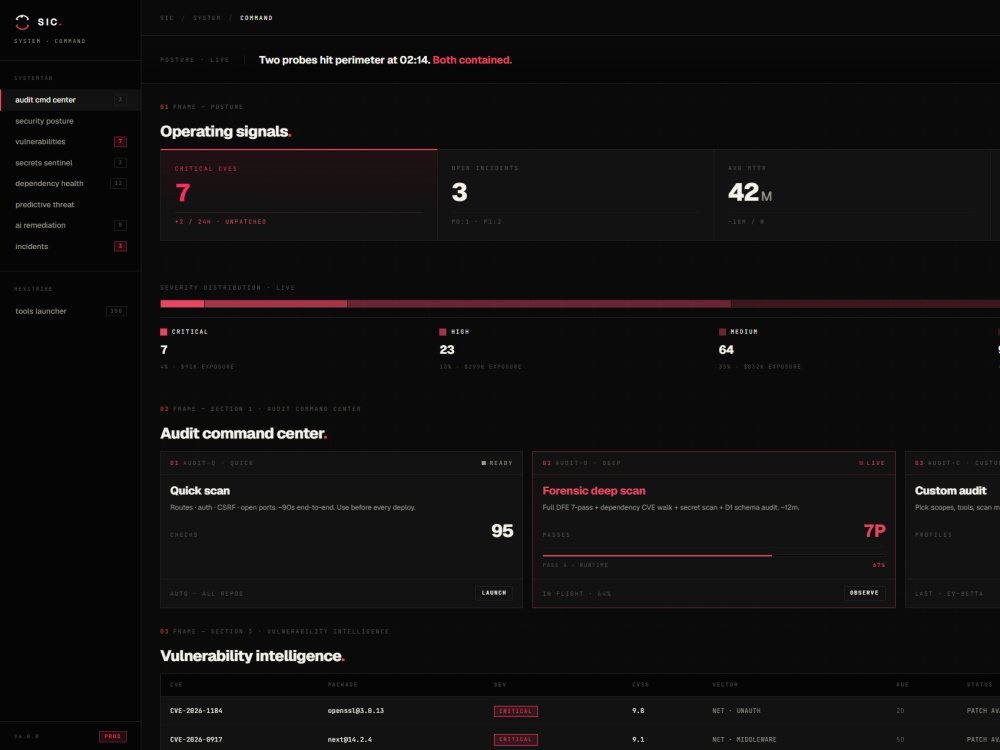Screen dimensions: 1000x750
Task: Click CVSS score 9.8
Action: point(638,710)
